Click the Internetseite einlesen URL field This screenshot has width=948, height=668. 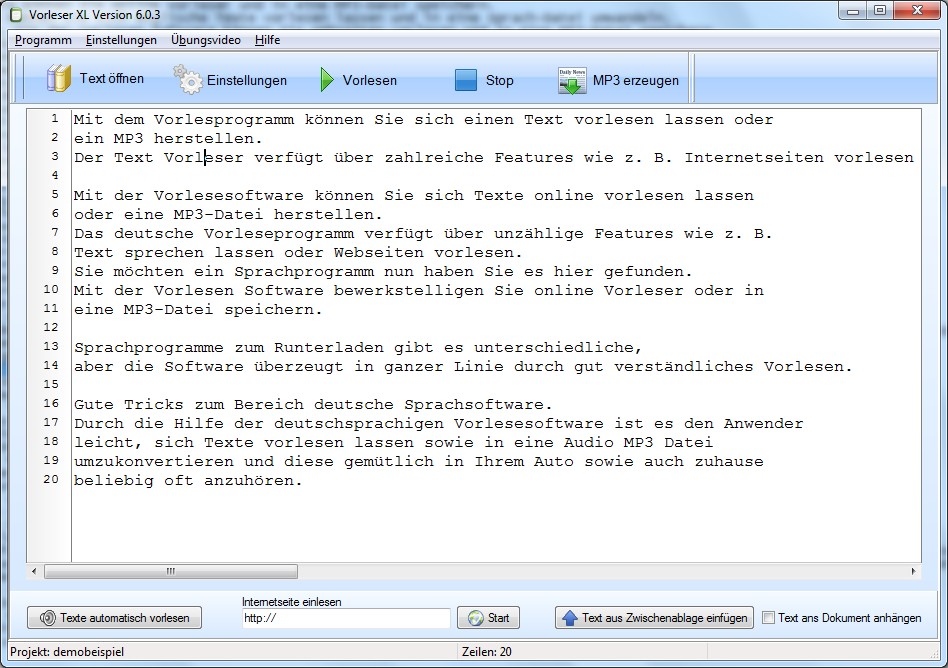346,619
